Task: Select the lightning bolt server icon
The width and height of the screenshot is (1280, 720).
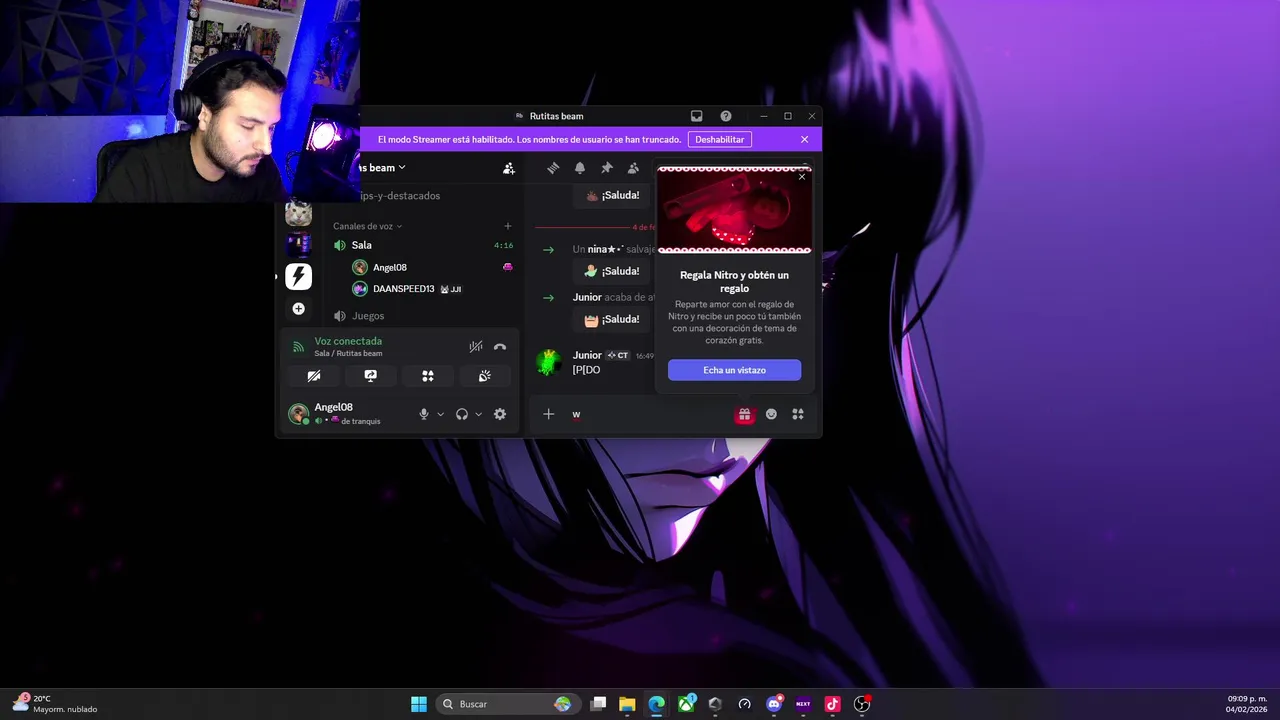Action: [x=298, y=276]
